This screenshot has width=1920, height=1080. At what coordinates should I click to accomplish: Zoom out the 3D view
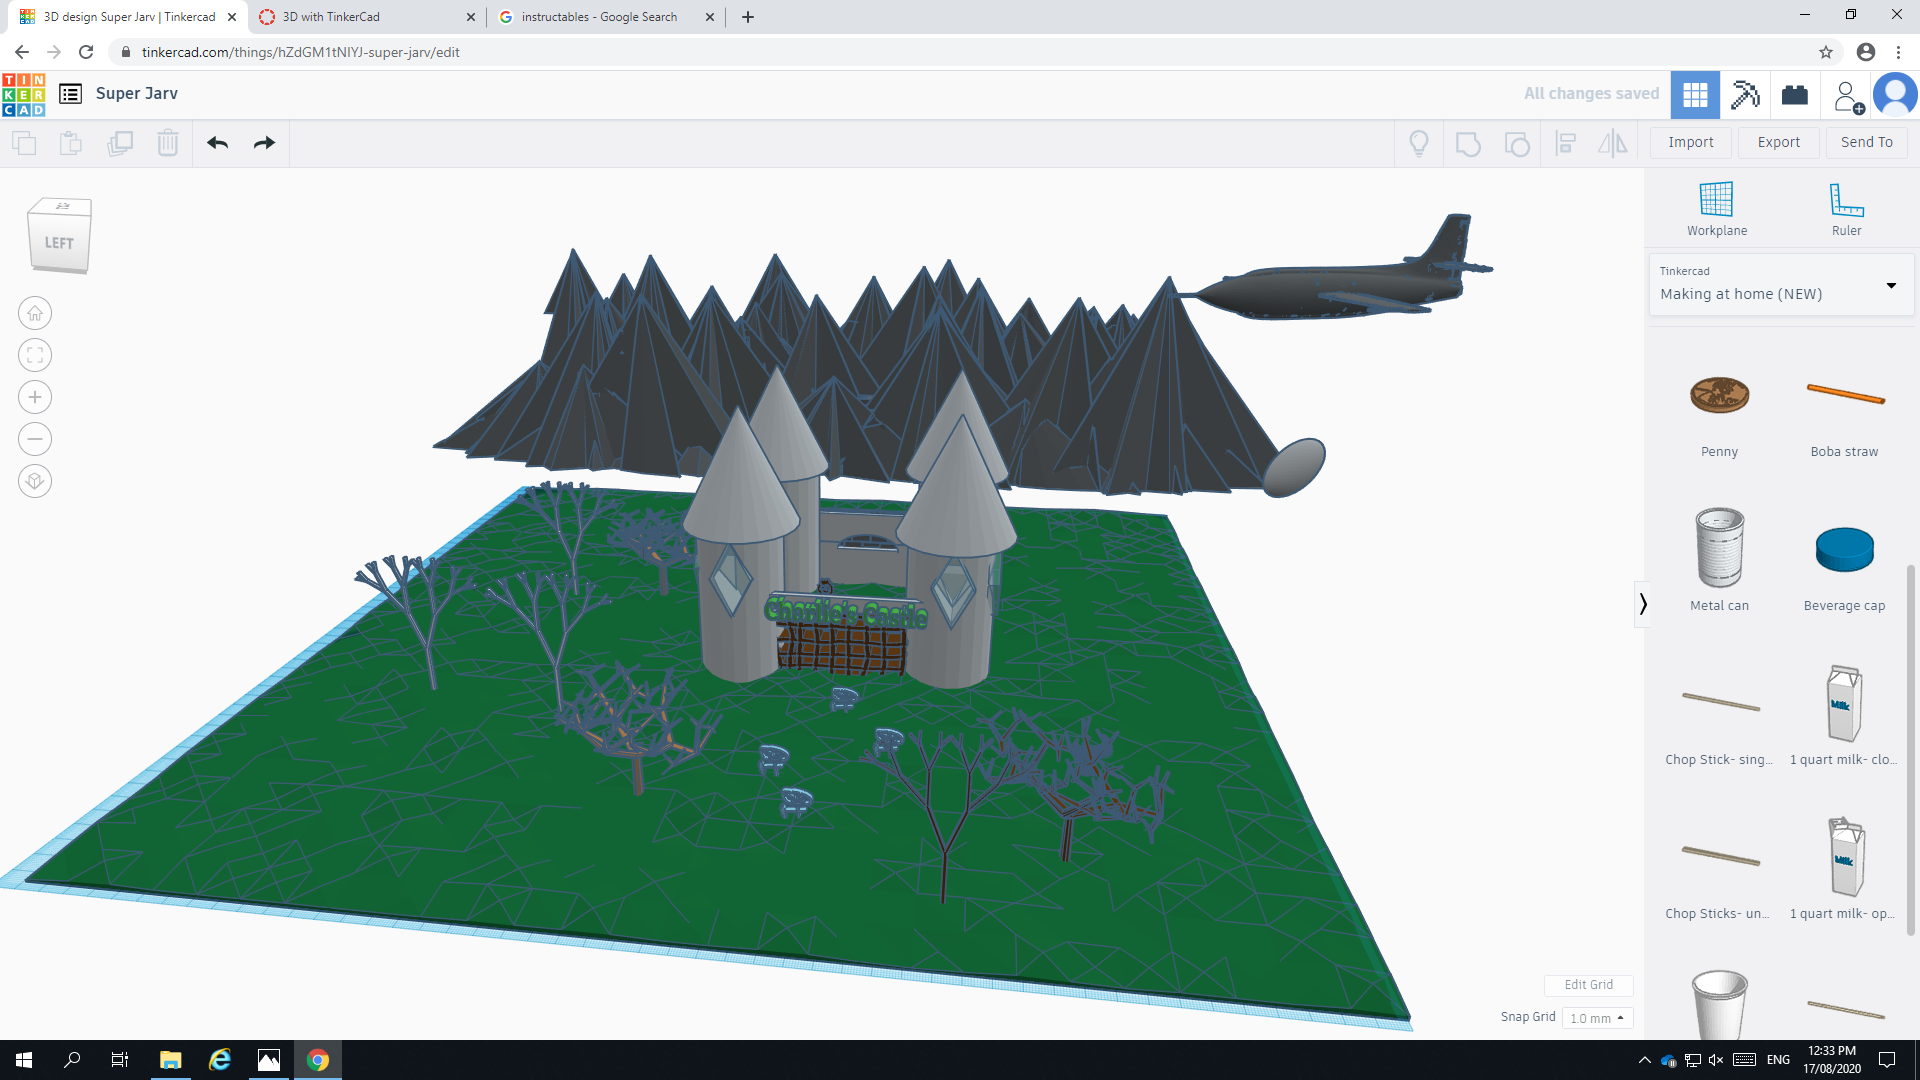pyautogui.click(x=35, y=439)
